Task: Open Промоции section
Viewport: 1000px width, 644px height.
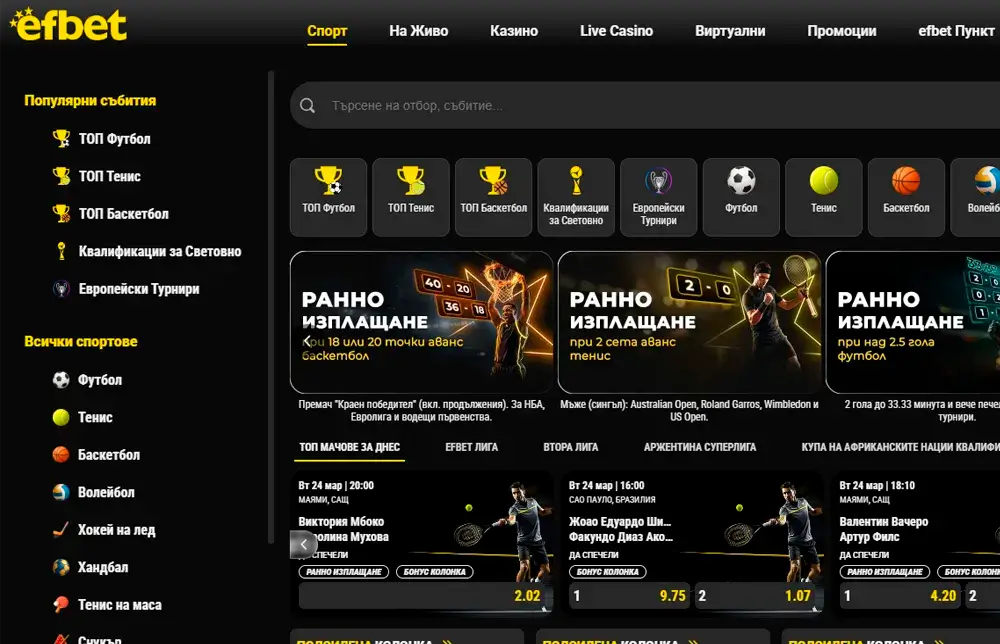Action: coord(842,31)
